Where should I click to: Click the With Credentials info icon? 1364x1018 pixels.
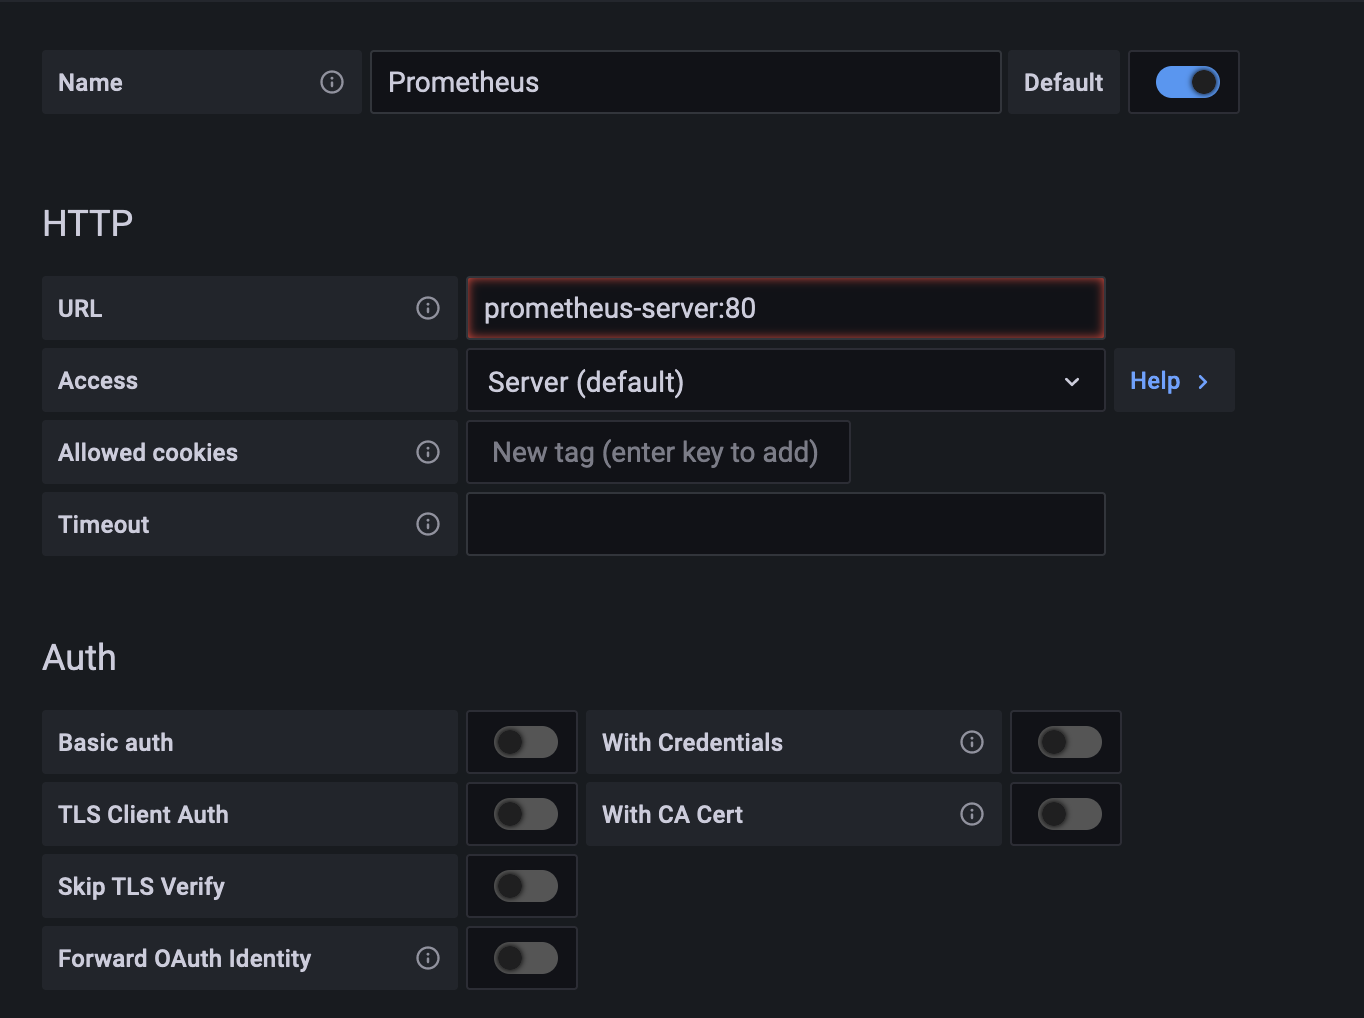click(x=972, y=742)
